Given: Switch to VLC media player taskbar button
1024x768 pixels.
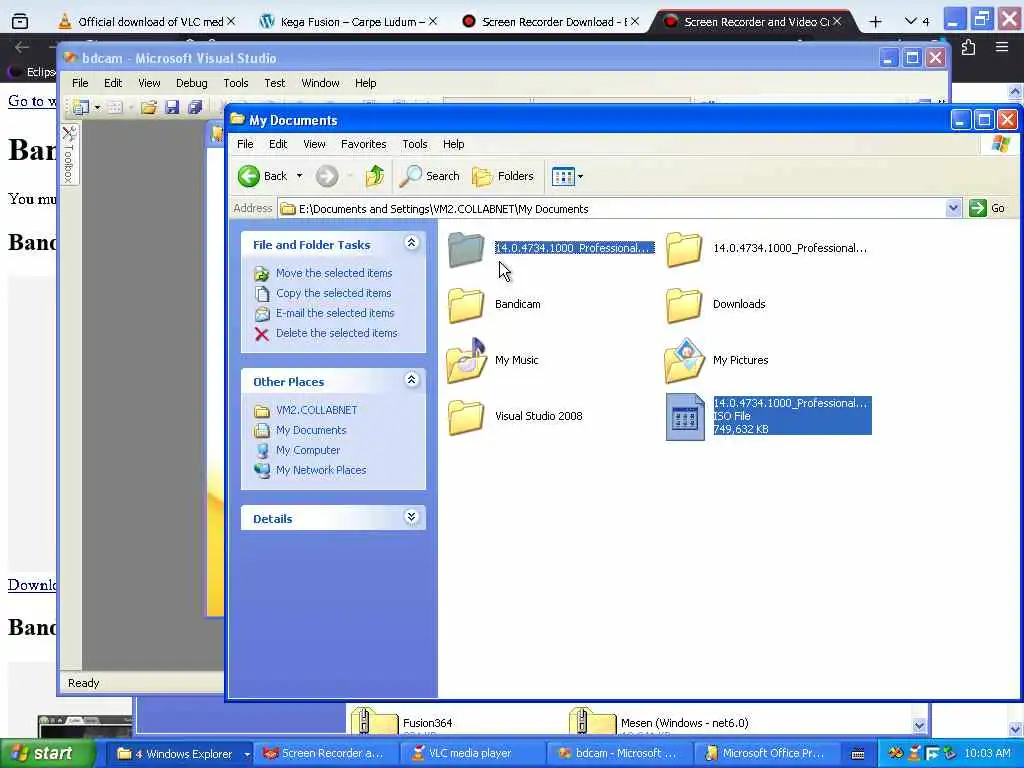Looking at the screenshot, I should click(x=470, y=754).
